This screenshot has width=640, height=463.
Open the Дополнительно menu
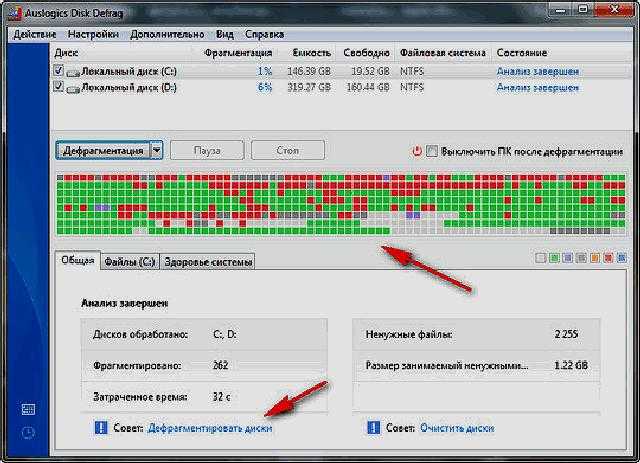(167, 34)
